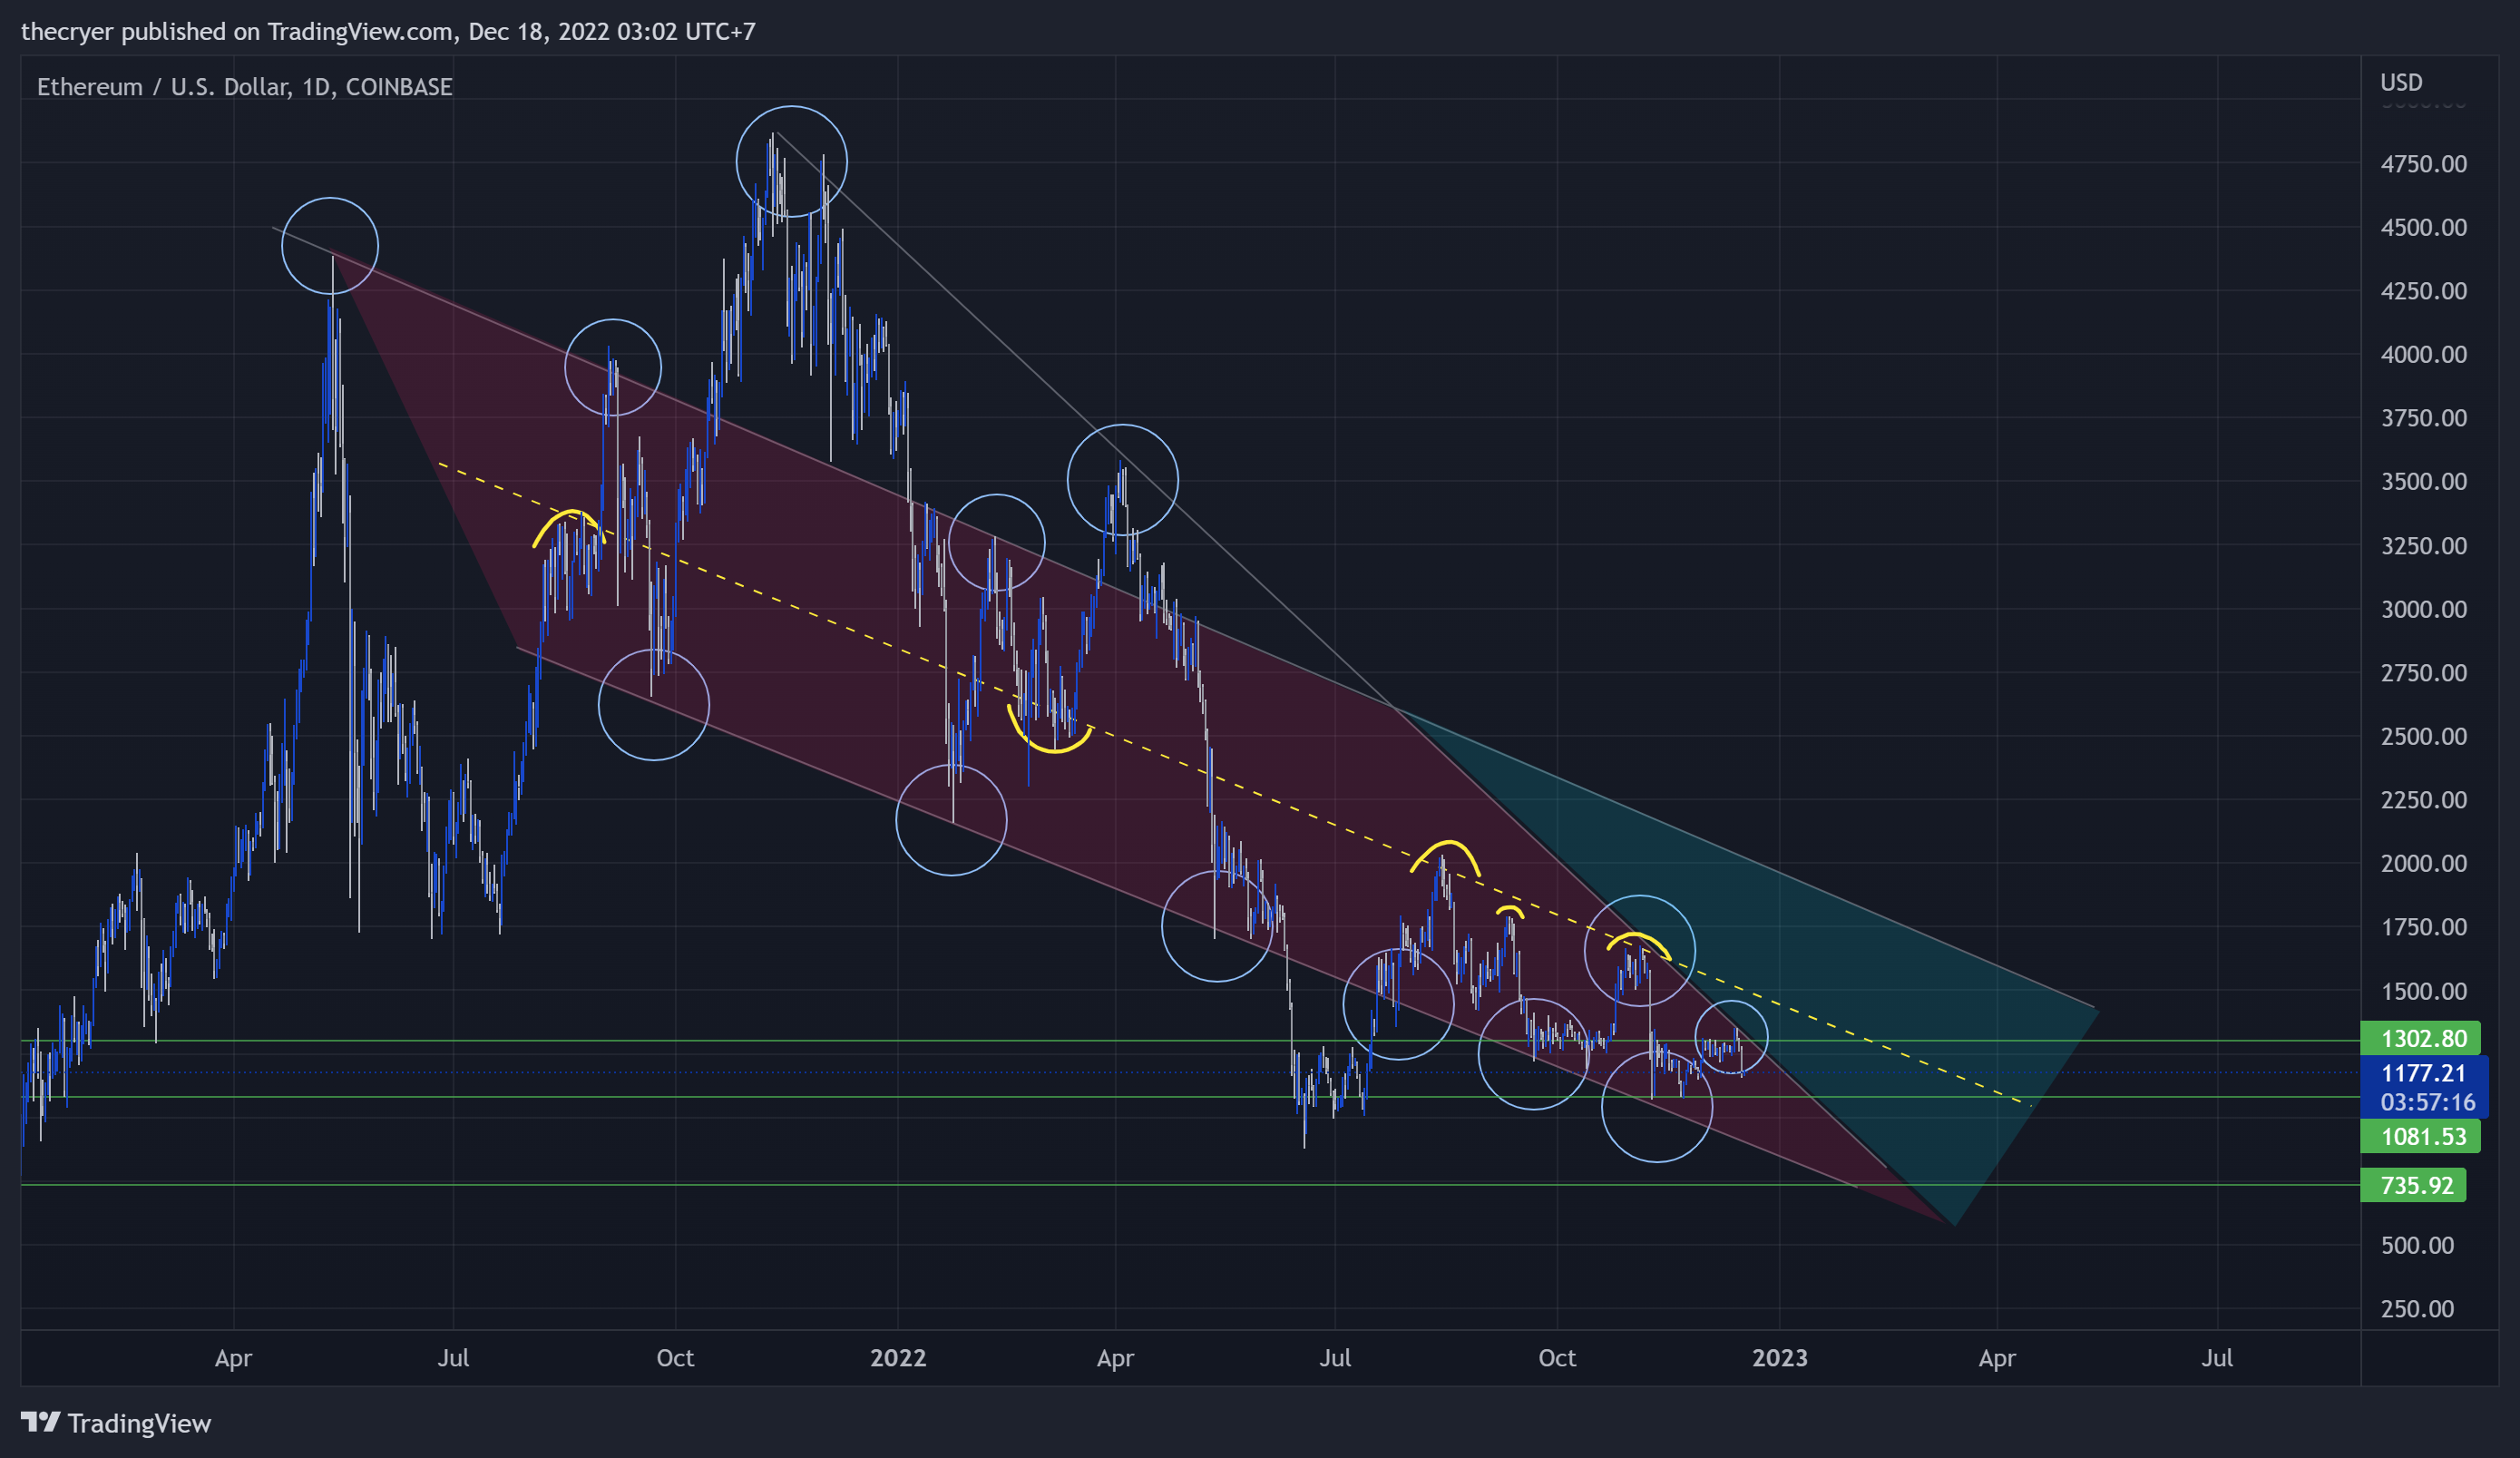Click the TradingView logo at bottom left

click(116, 1422)
